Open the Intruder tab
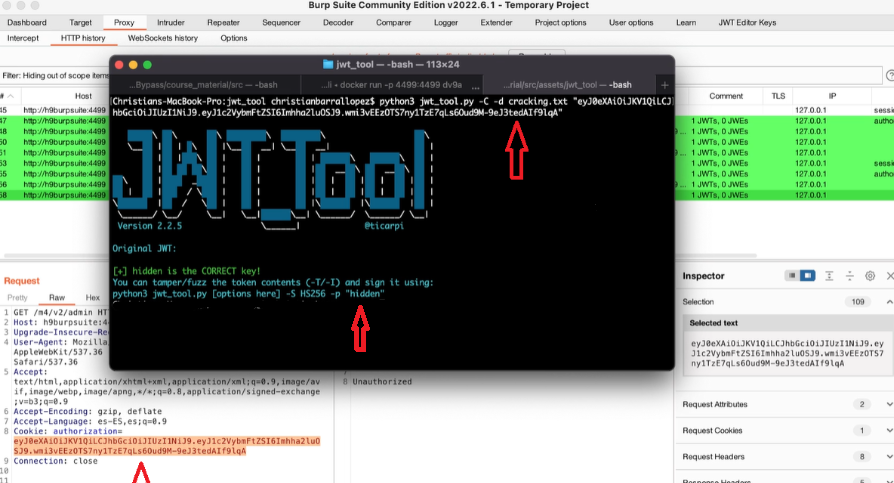Screen dimensions: 894x483 tap(170, 23)
